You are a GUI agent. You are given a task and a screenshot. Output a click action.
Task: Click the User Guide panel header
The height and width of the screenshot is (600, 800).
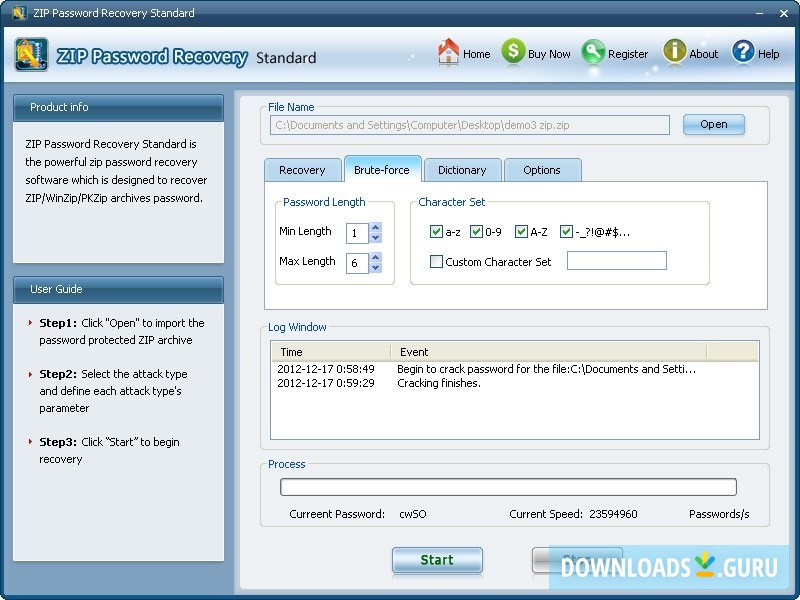(118, 289)
